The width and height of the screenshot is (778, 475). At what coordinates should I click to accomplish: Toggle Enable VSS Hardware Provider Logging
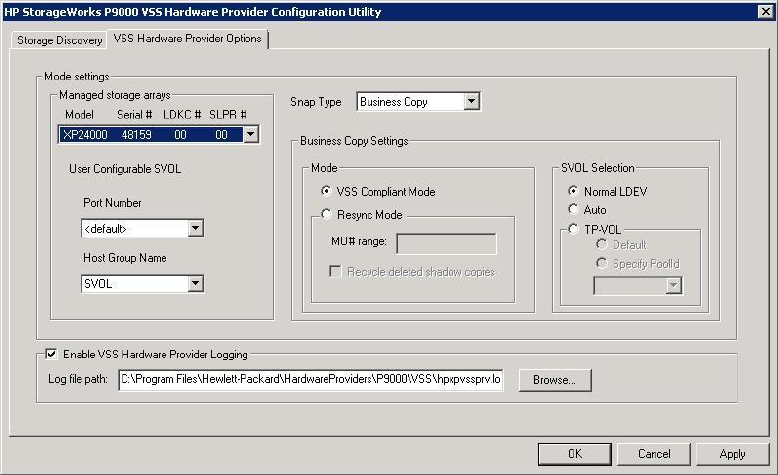51,354
